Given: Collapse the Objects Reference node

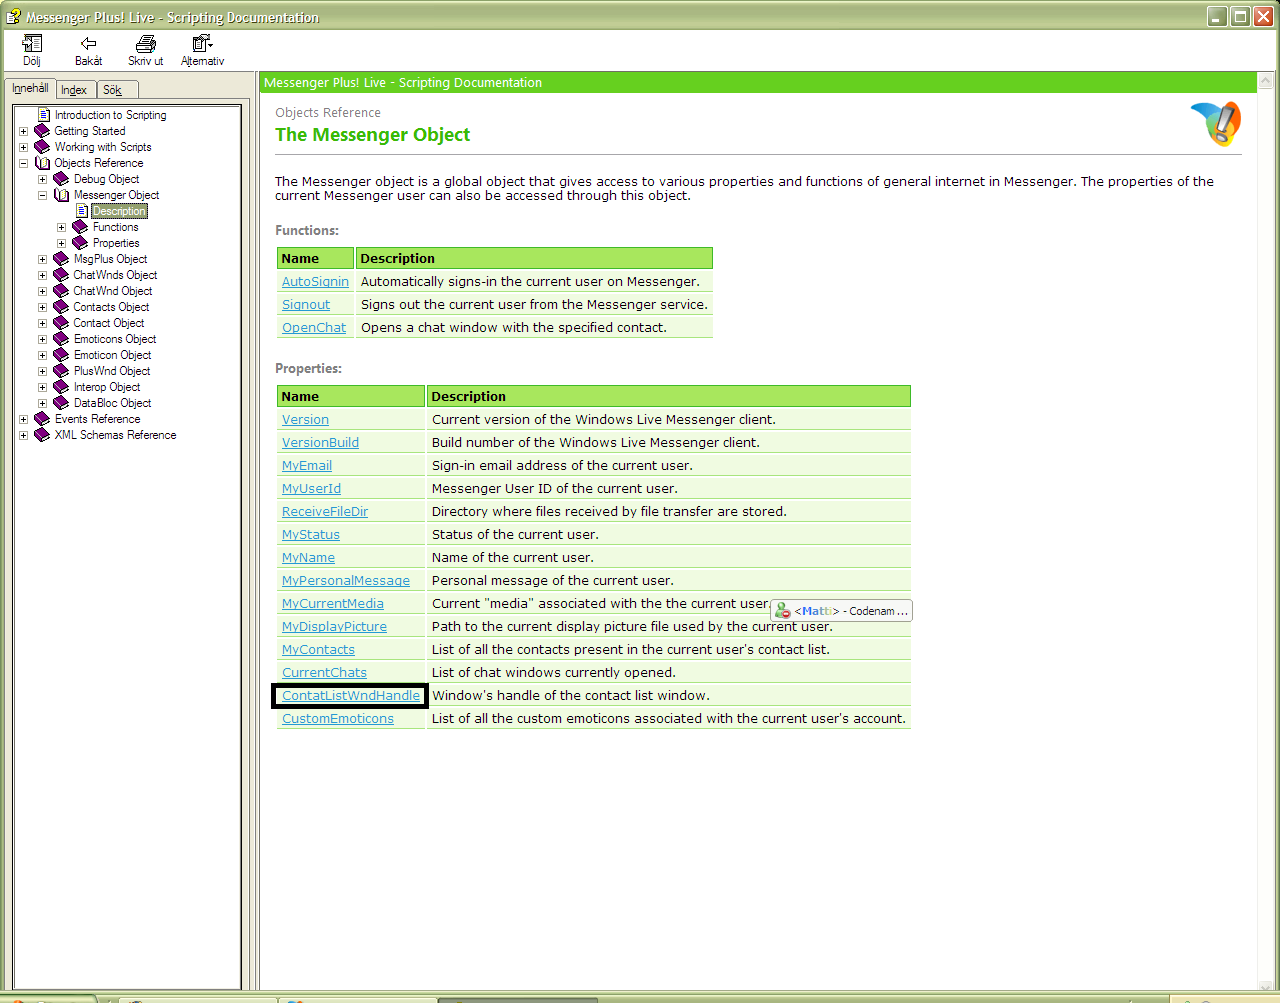Looking at the screenshot, I should point(23,163).
